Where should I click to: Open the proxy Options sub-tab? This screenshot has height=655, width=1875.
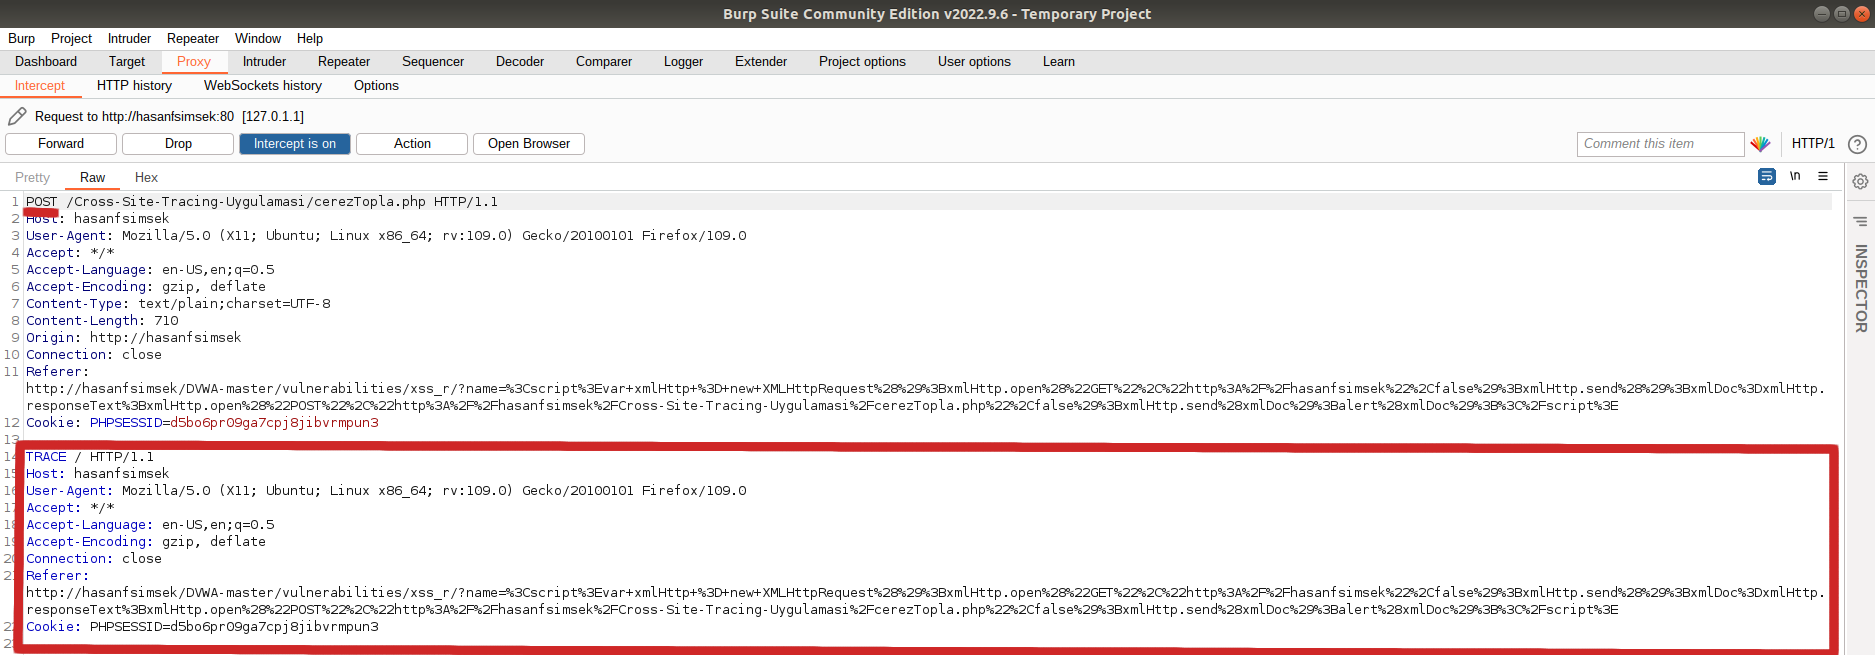pos(376,86)
